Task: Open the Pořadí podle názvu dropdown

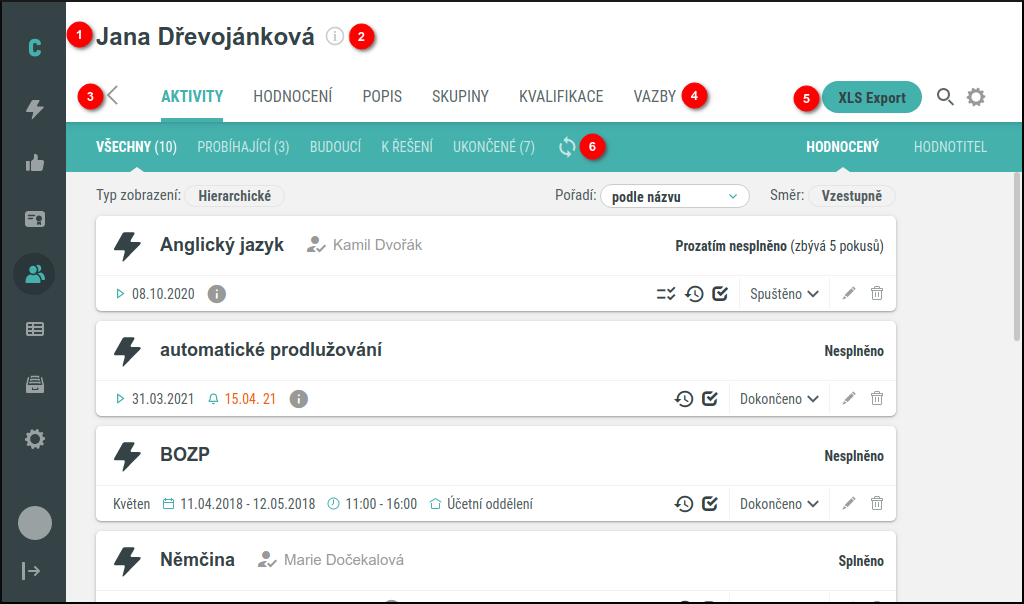Action: click(x=675, y=197)
